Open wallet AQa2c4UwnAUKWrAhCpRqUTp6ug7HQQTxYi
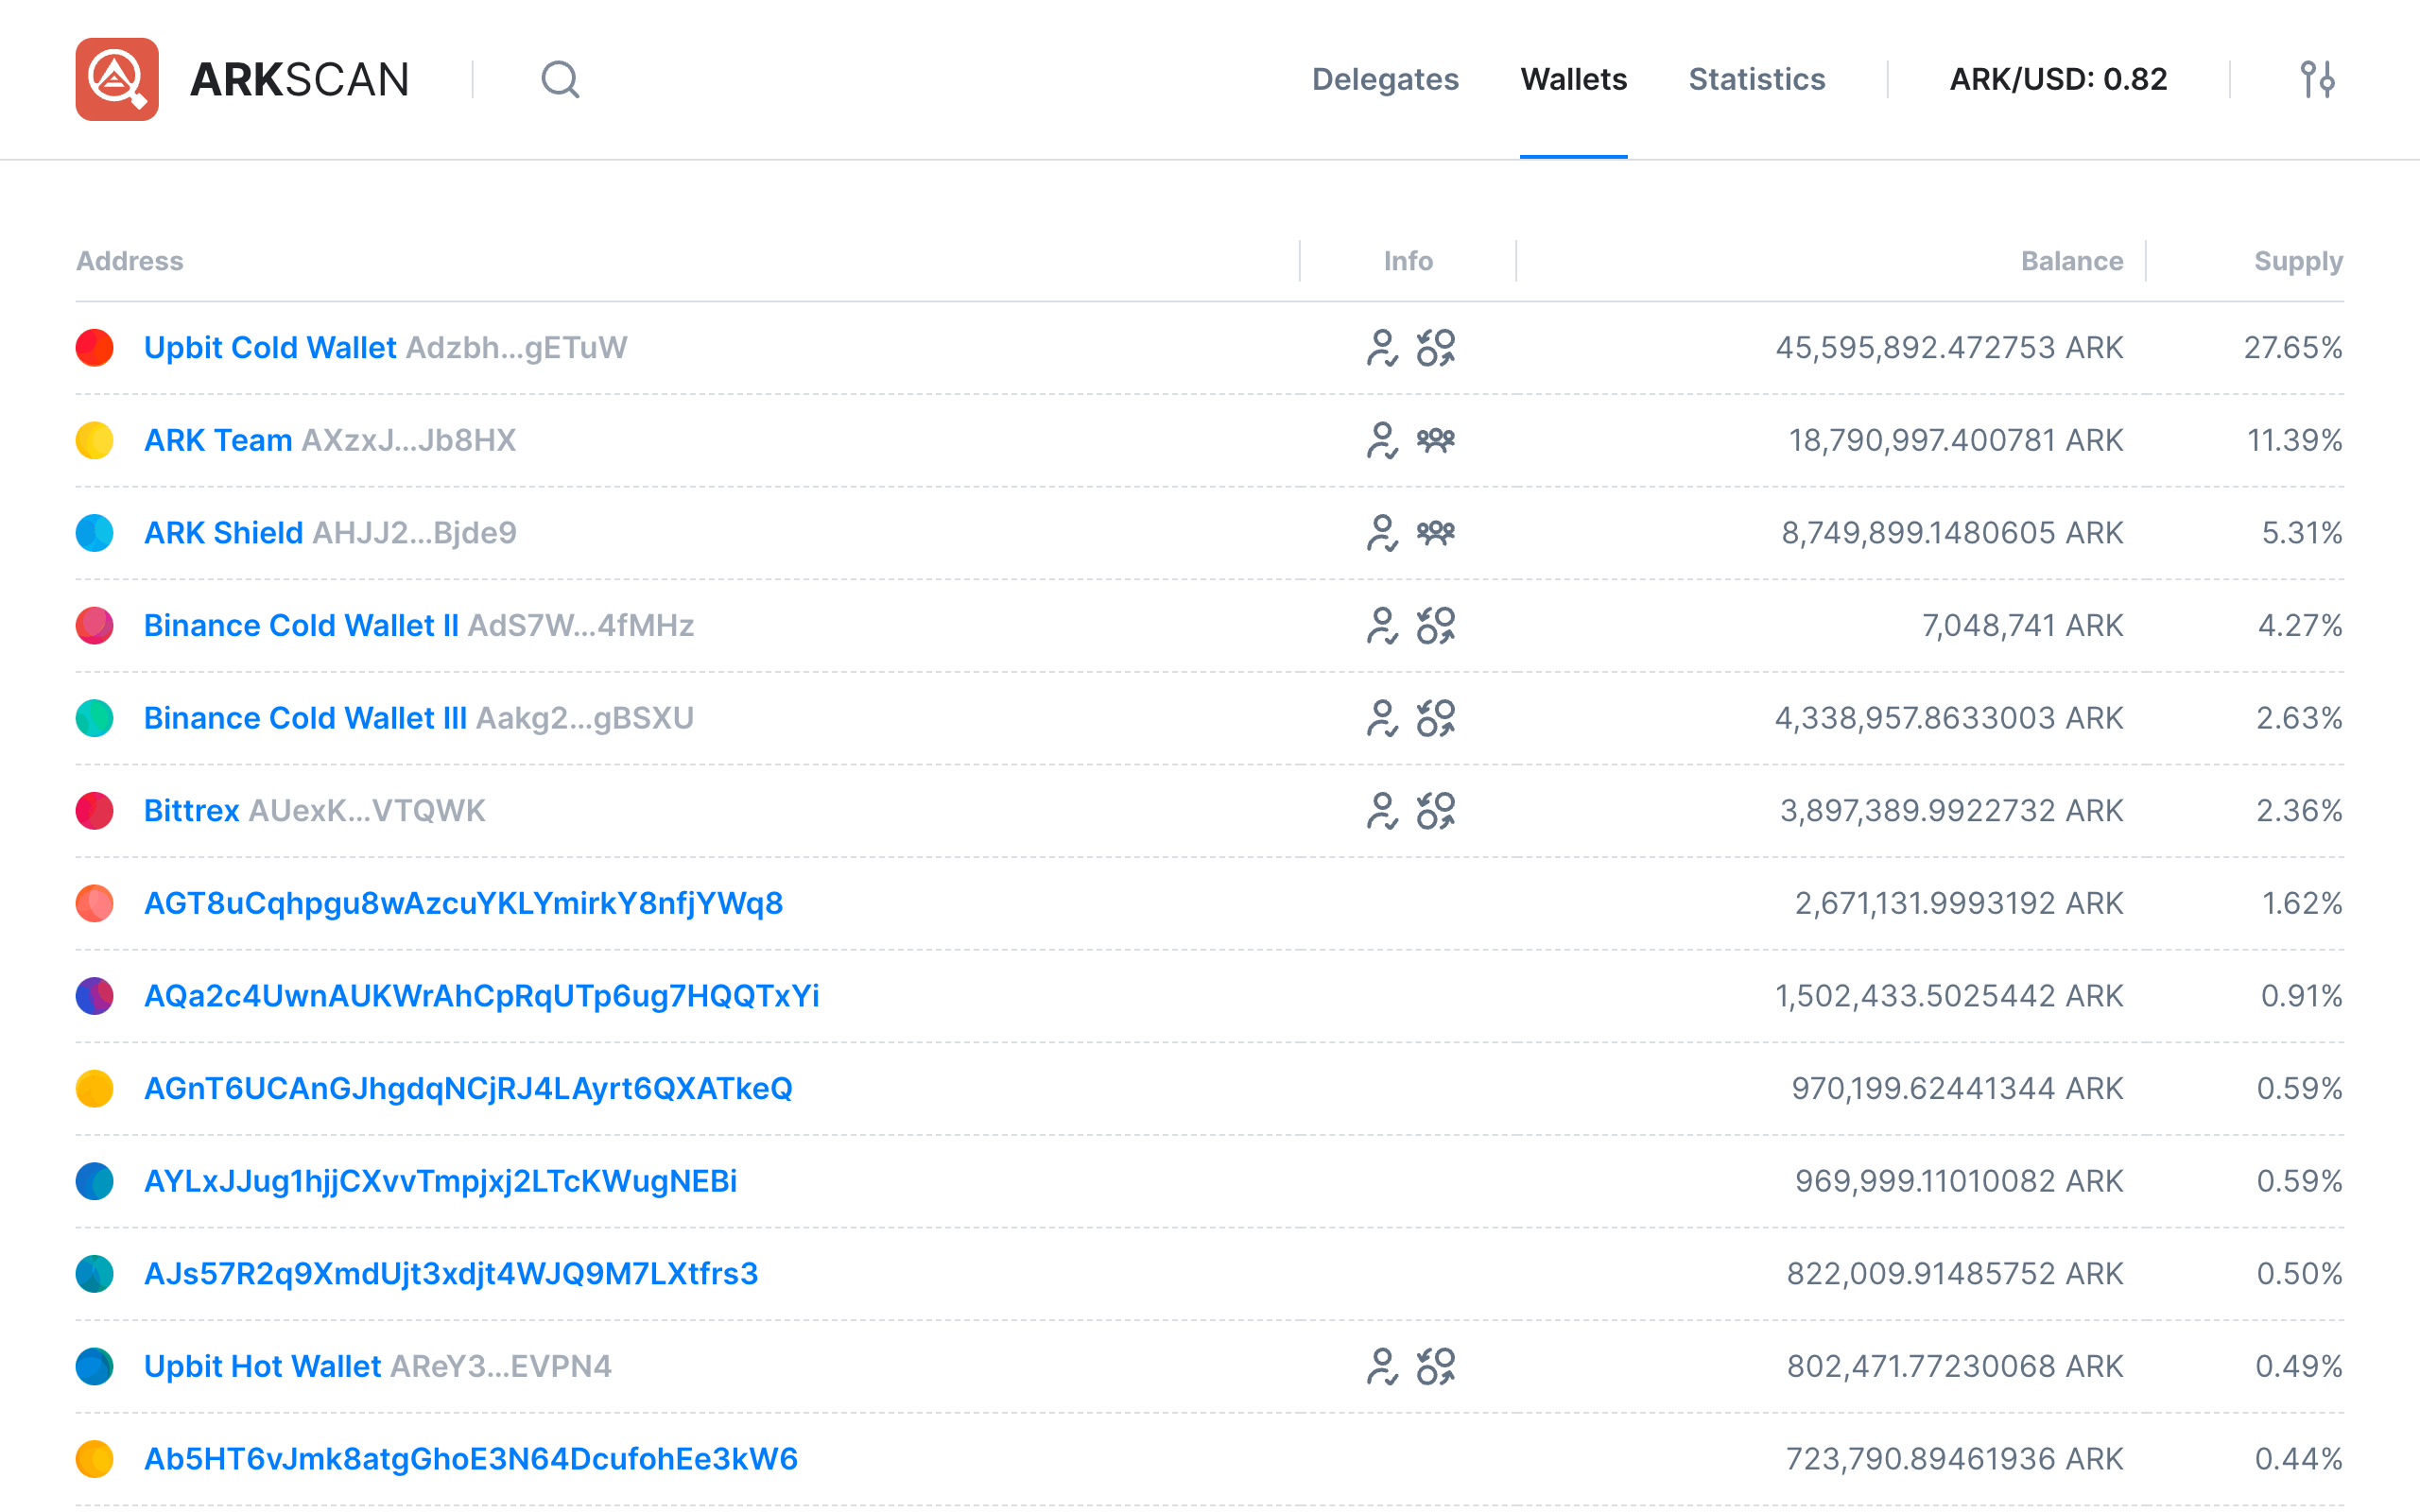Screen dimensions: 2420x1512 tap(481, 996)
